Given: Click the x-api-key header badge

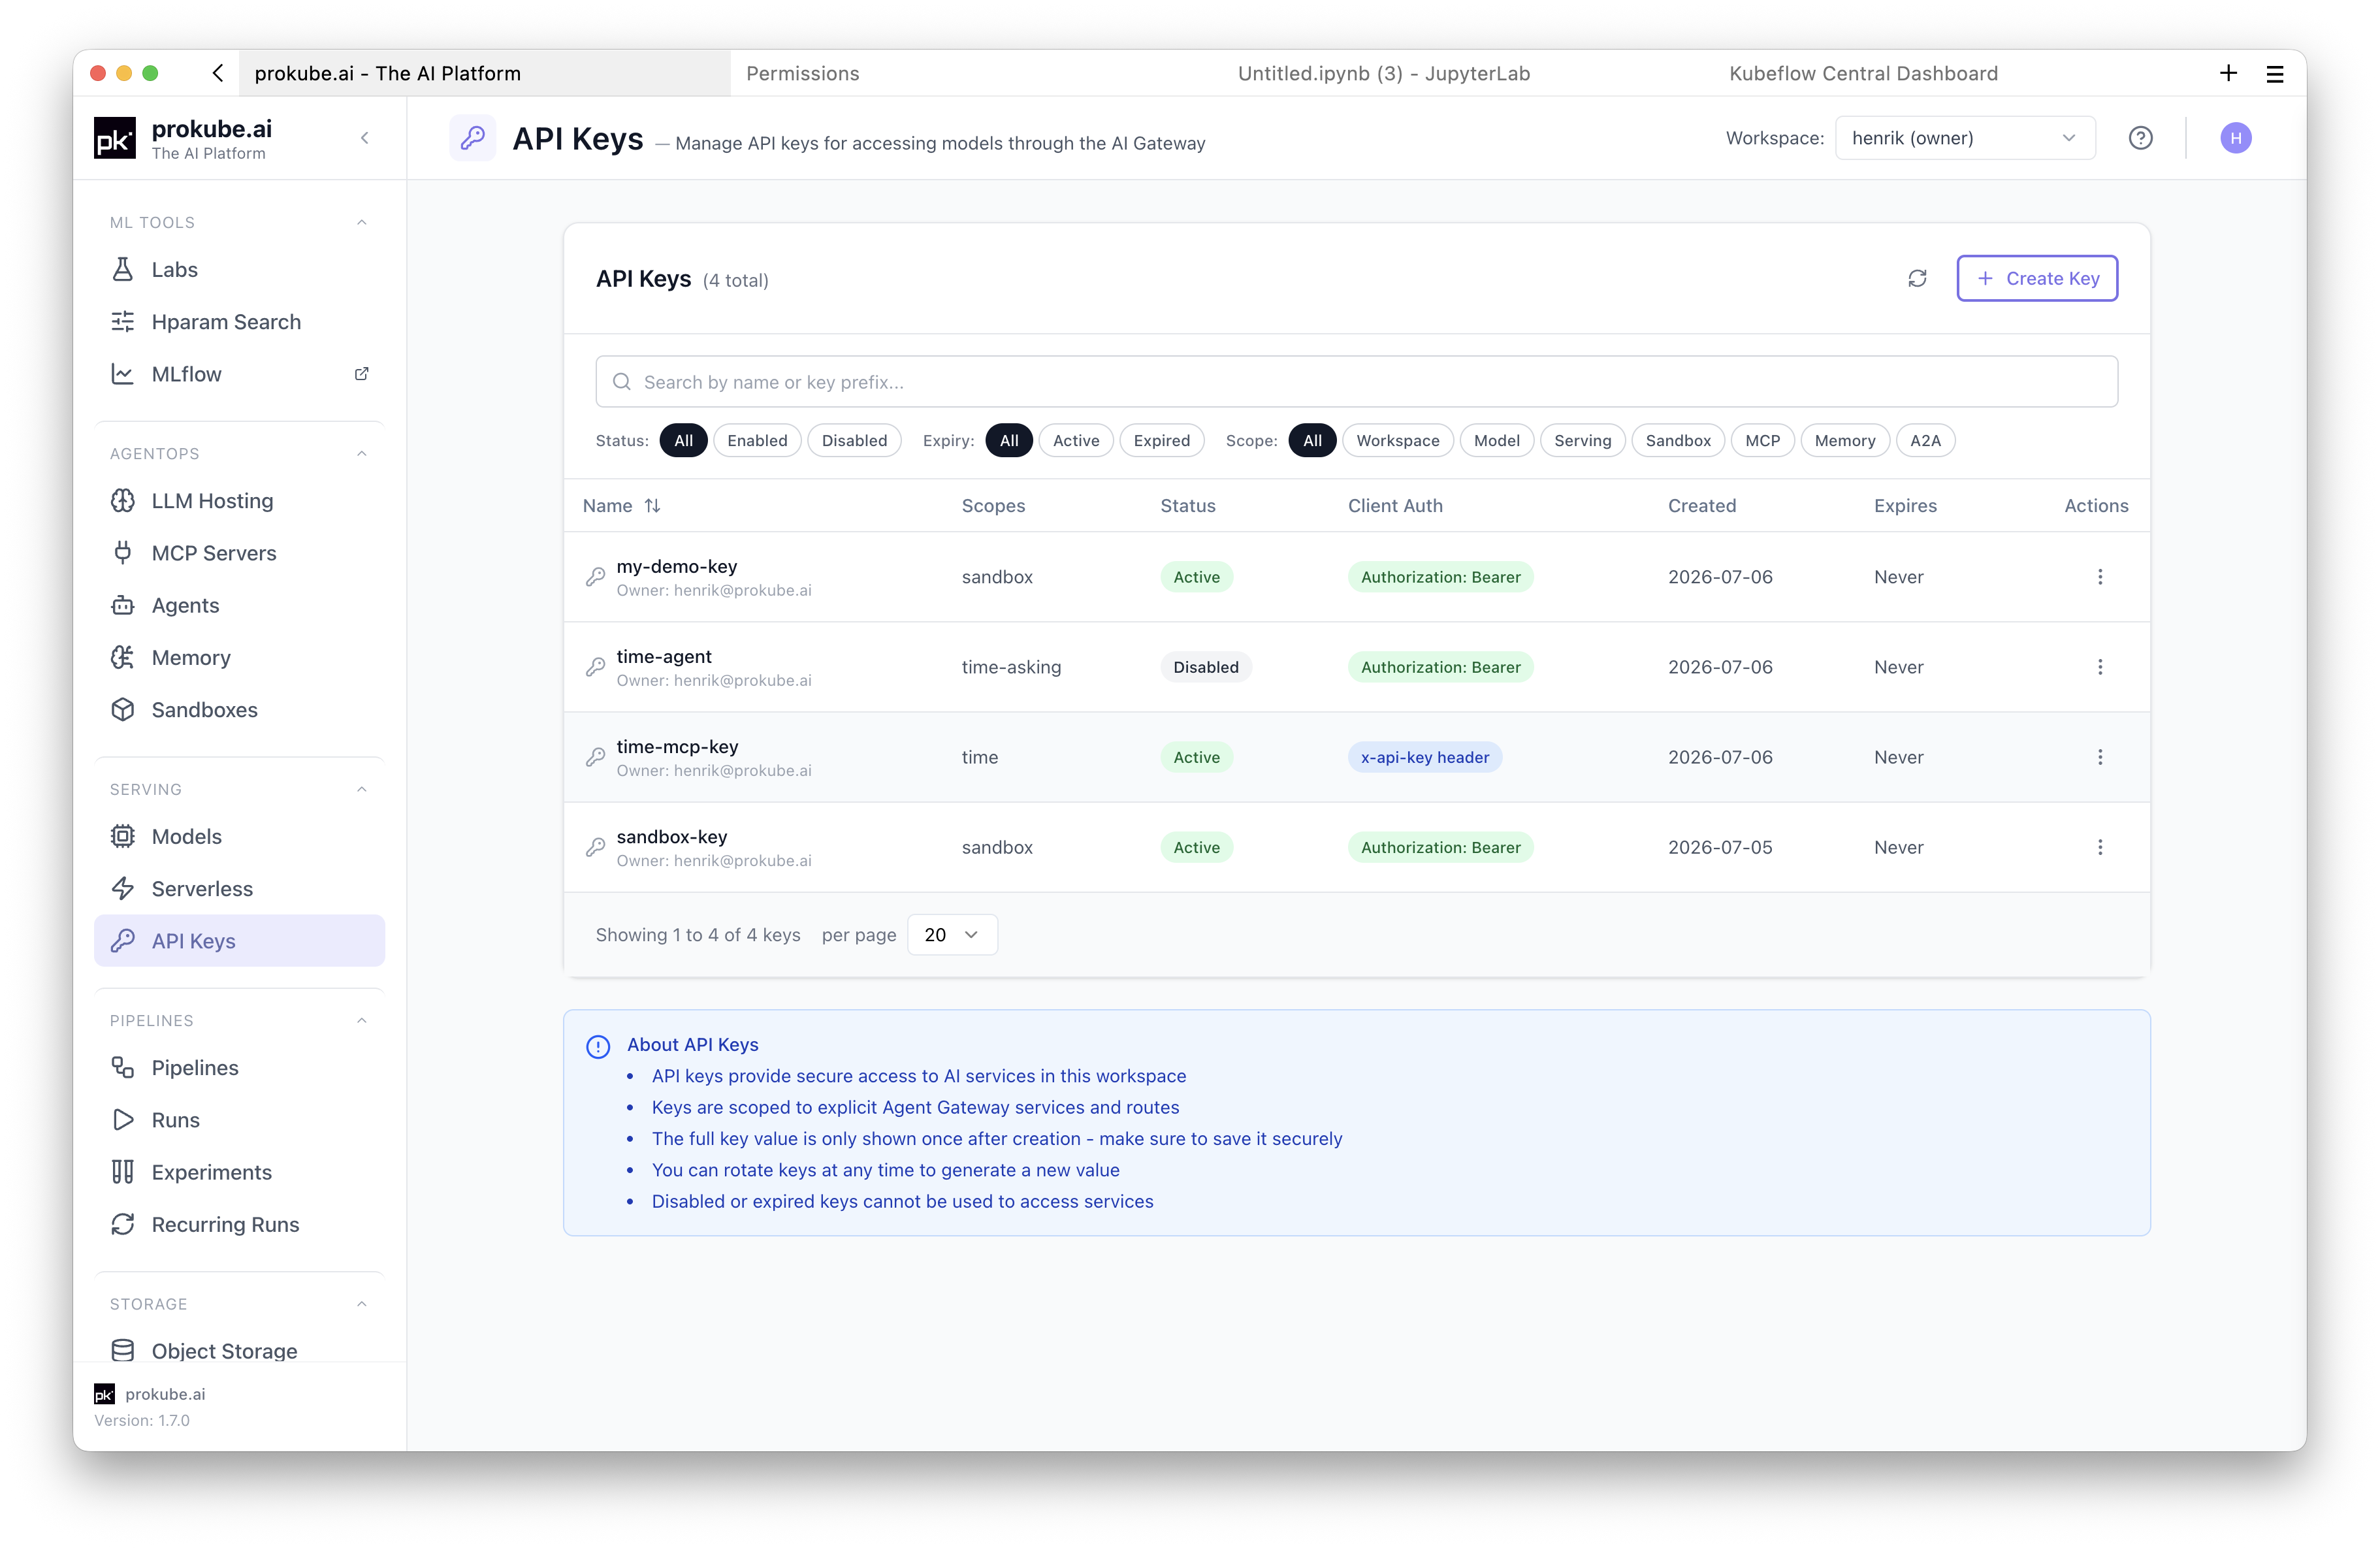Looking at the screenshot, I should tap(1424, 757).
